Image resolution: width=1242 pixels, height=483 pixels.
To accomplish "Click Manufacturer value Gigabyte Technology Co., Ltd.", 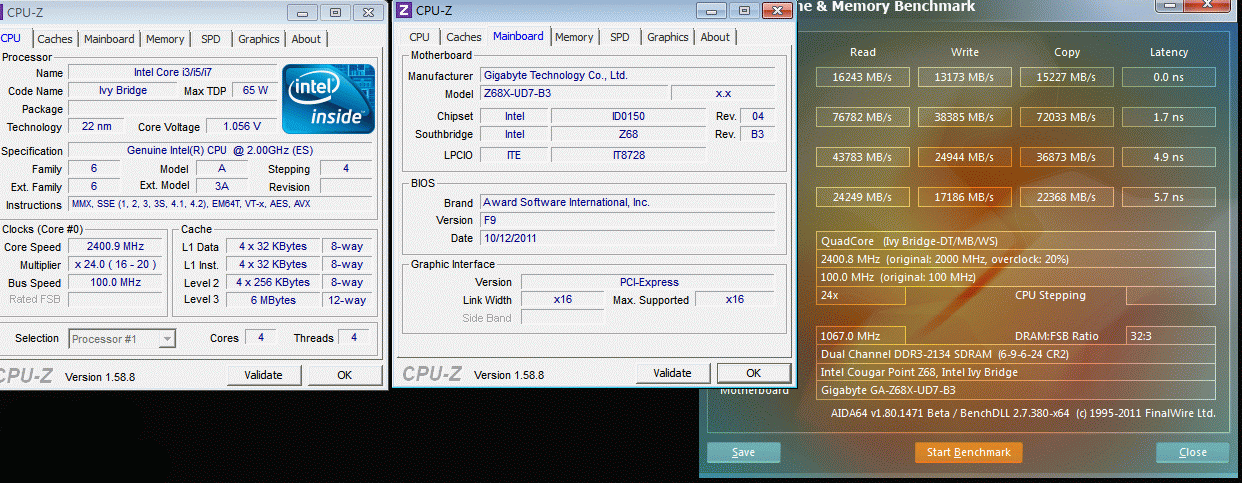I will [627, 76].
